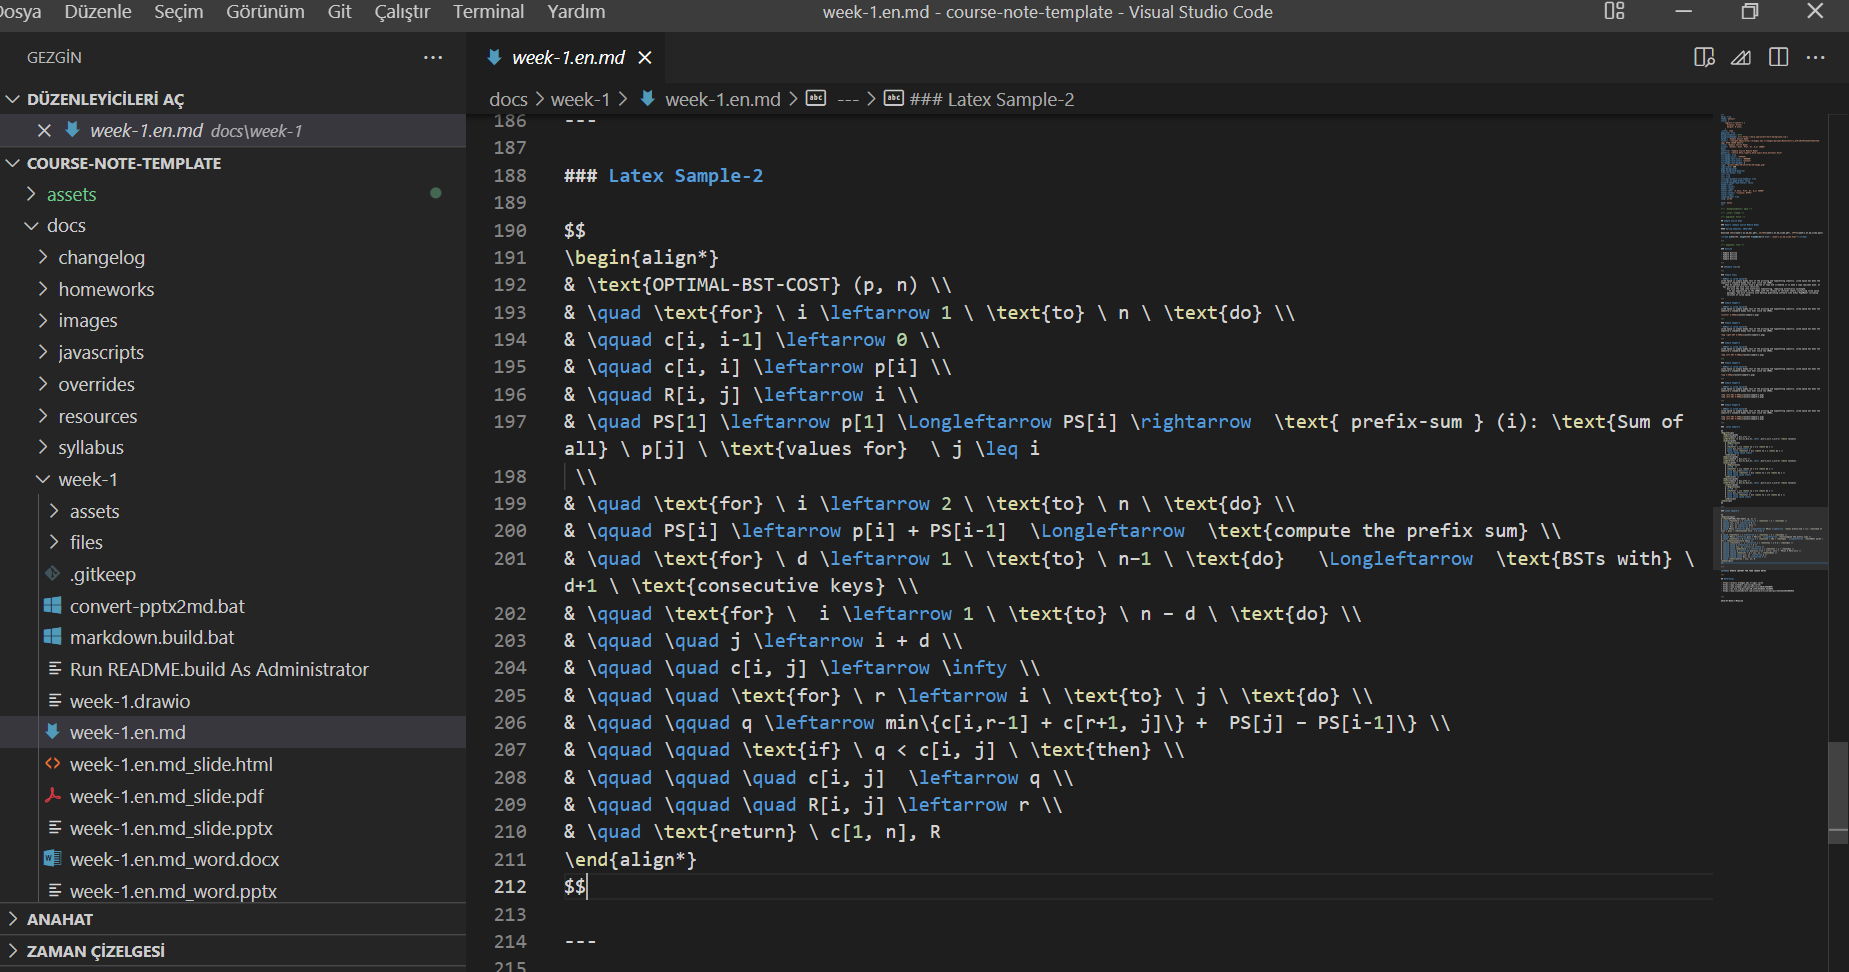Screen dimensions: 1849x972
Task: Expand the overrides folder
Action: pos(43,384)
